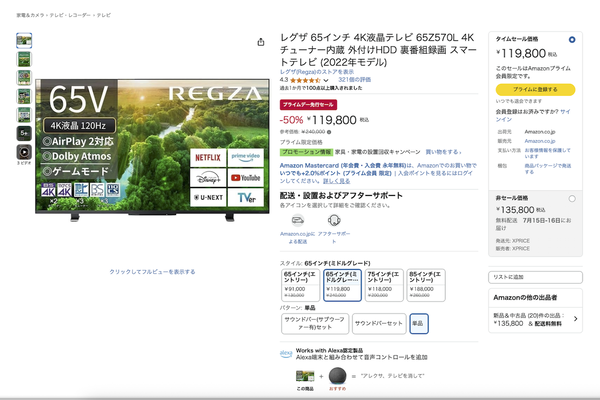Open the add to list dropdown
600x400 pixels.
coord(535,277)
